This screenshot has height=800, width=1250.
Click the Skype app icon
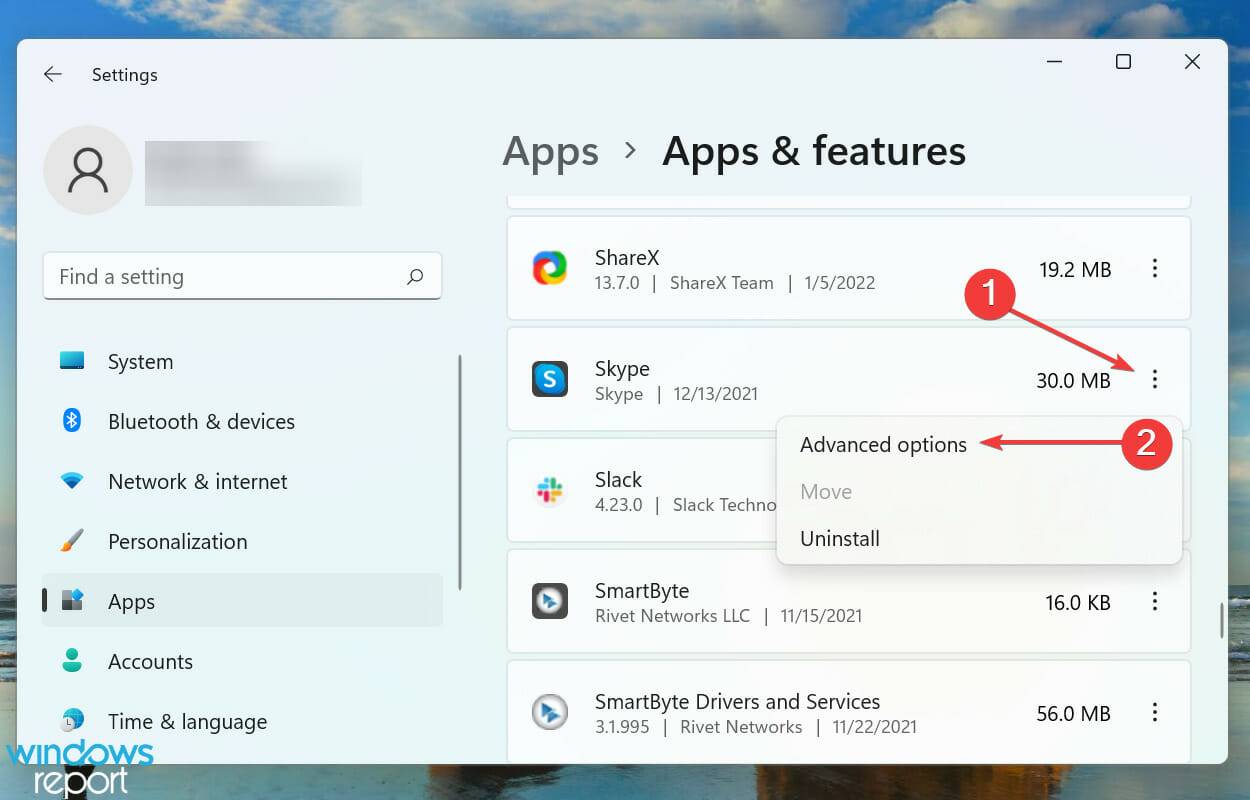(550, 380)
